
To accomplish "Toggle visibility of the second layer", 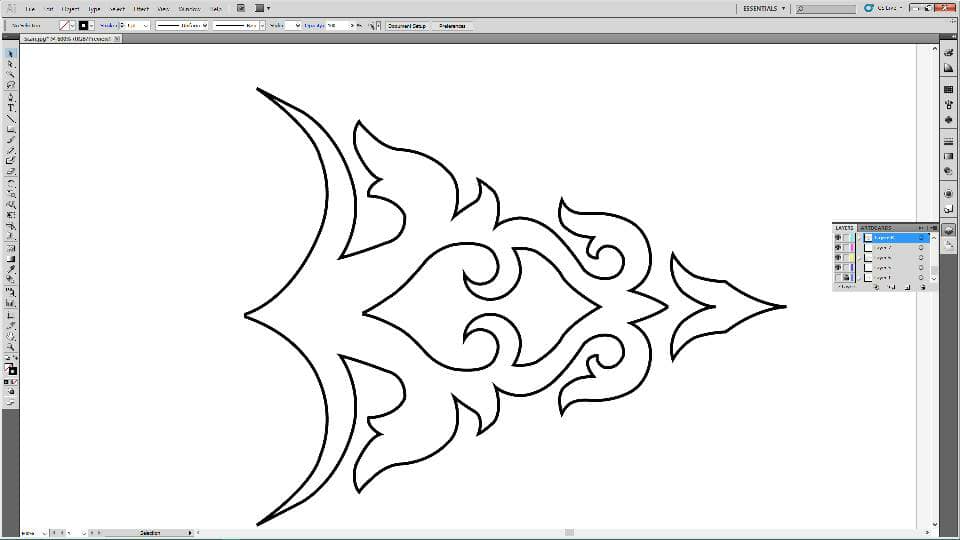I will click(x=838, y=247).
